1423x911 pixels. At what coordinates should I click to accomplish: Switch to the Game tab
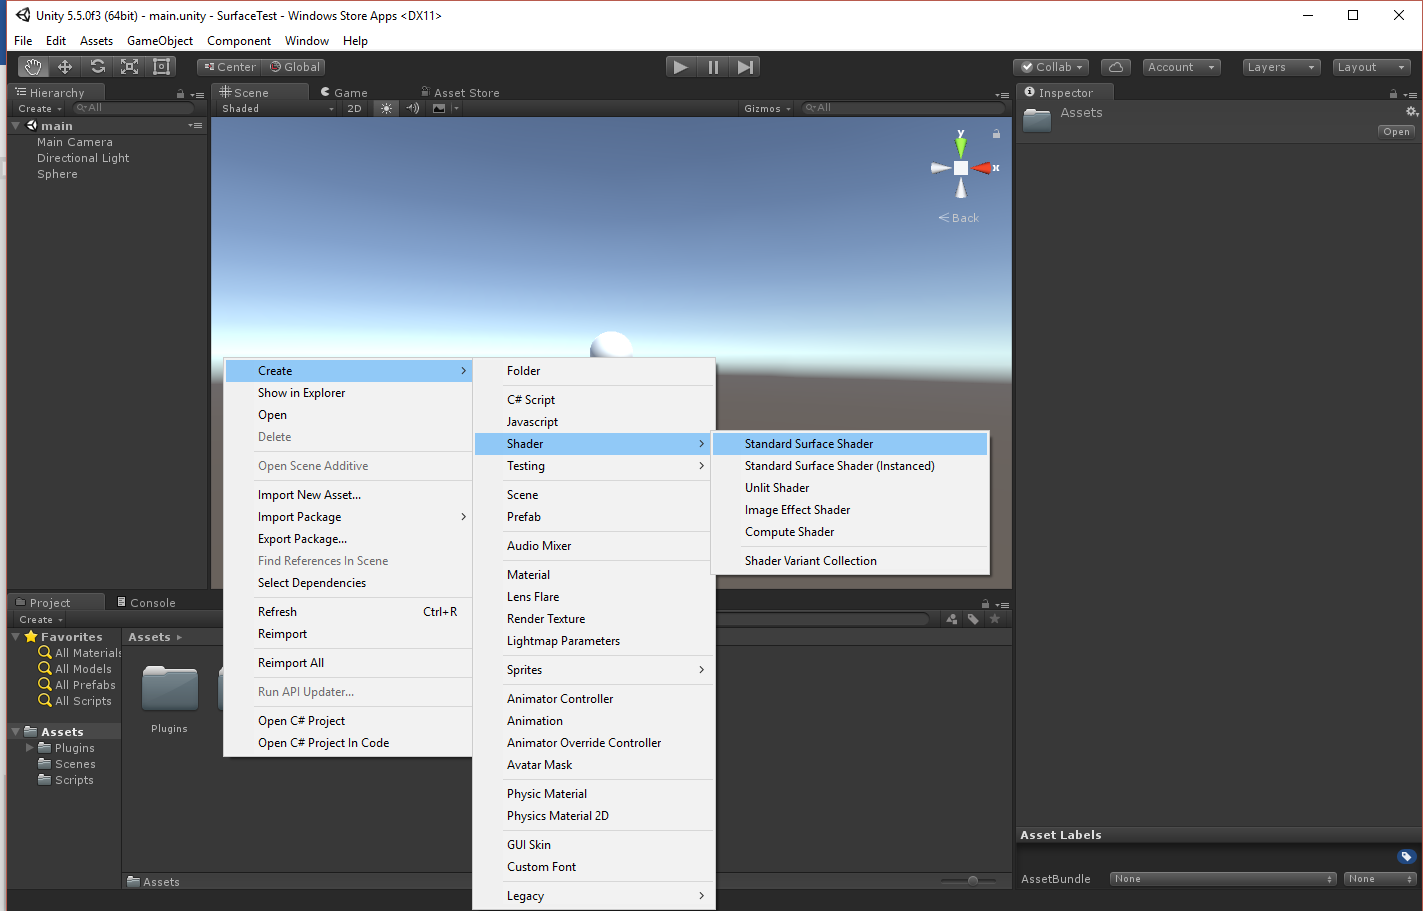pyautogui.click(x=344, y=92)
